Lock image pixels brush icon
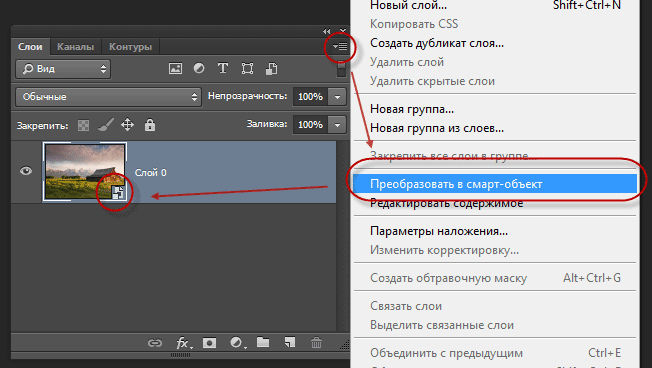 [x=106, y=125]
